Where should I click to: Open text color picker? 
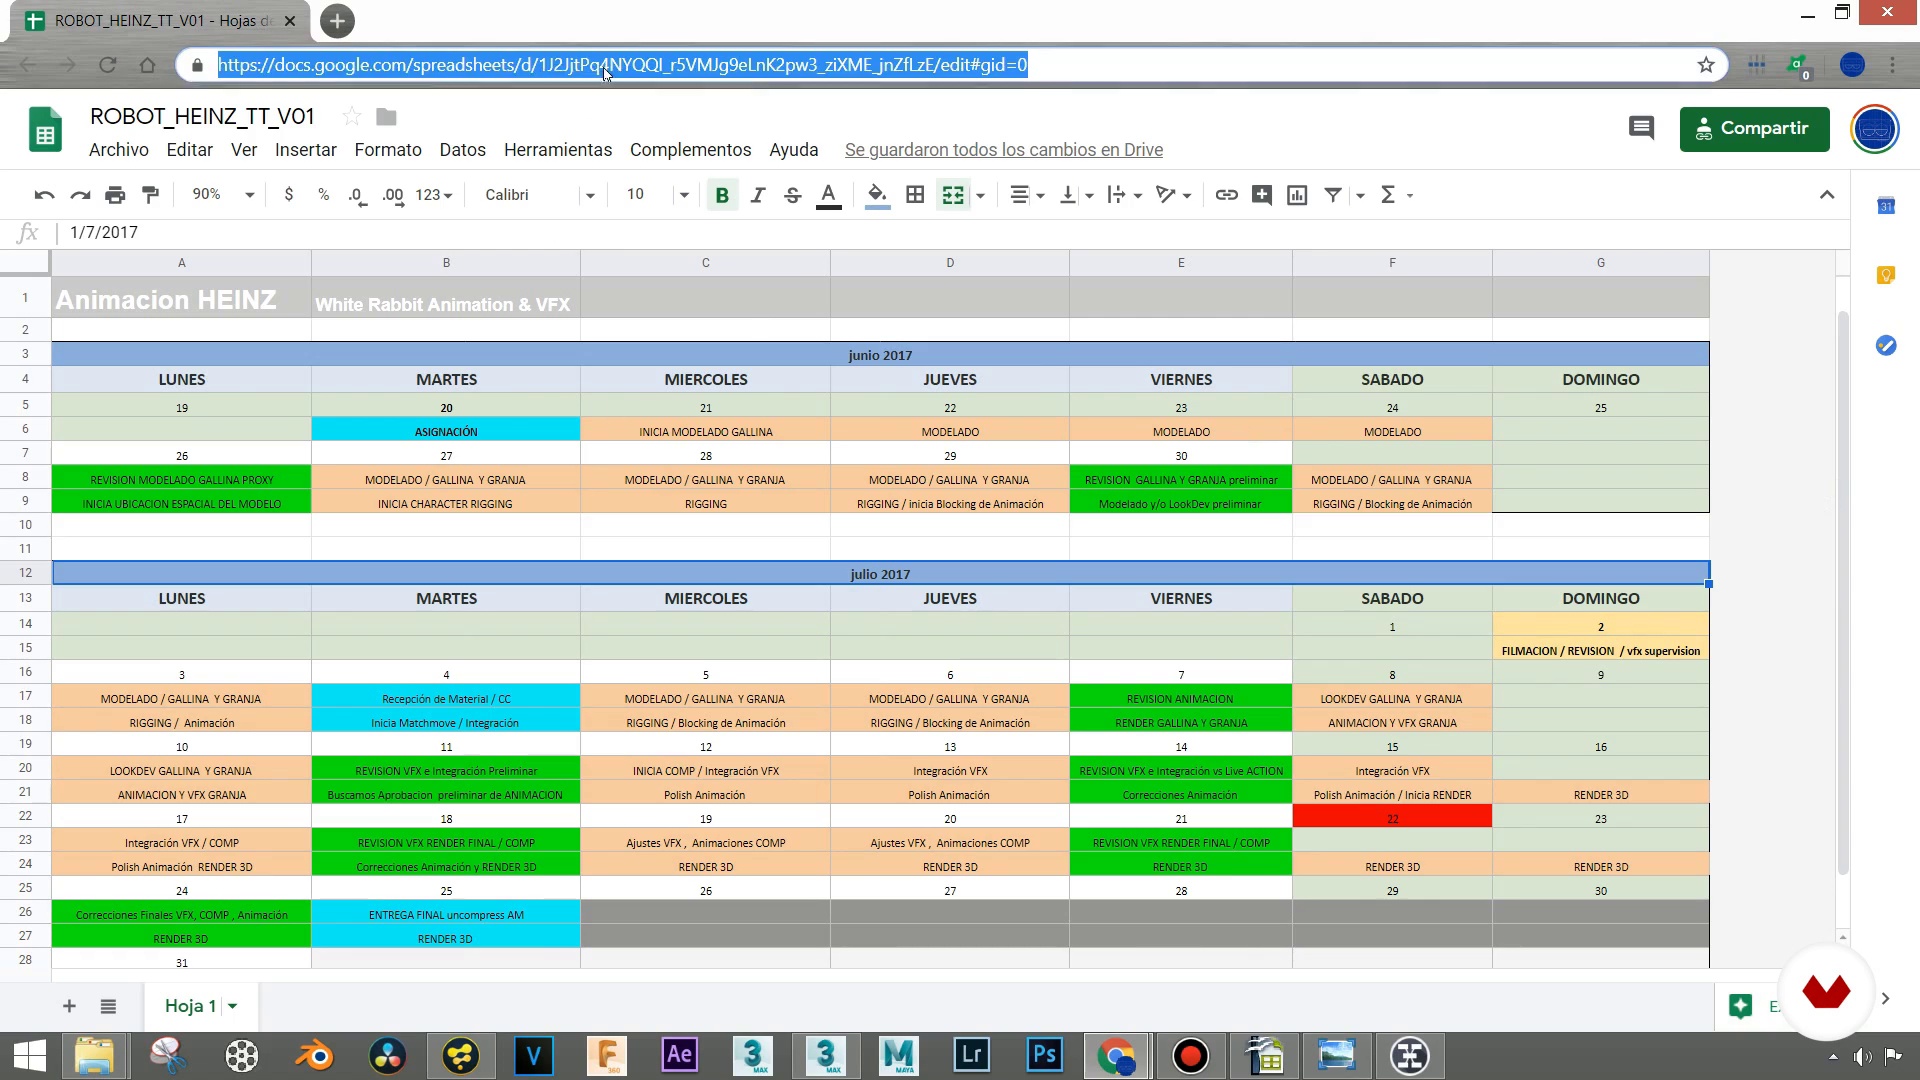point(829,195)
